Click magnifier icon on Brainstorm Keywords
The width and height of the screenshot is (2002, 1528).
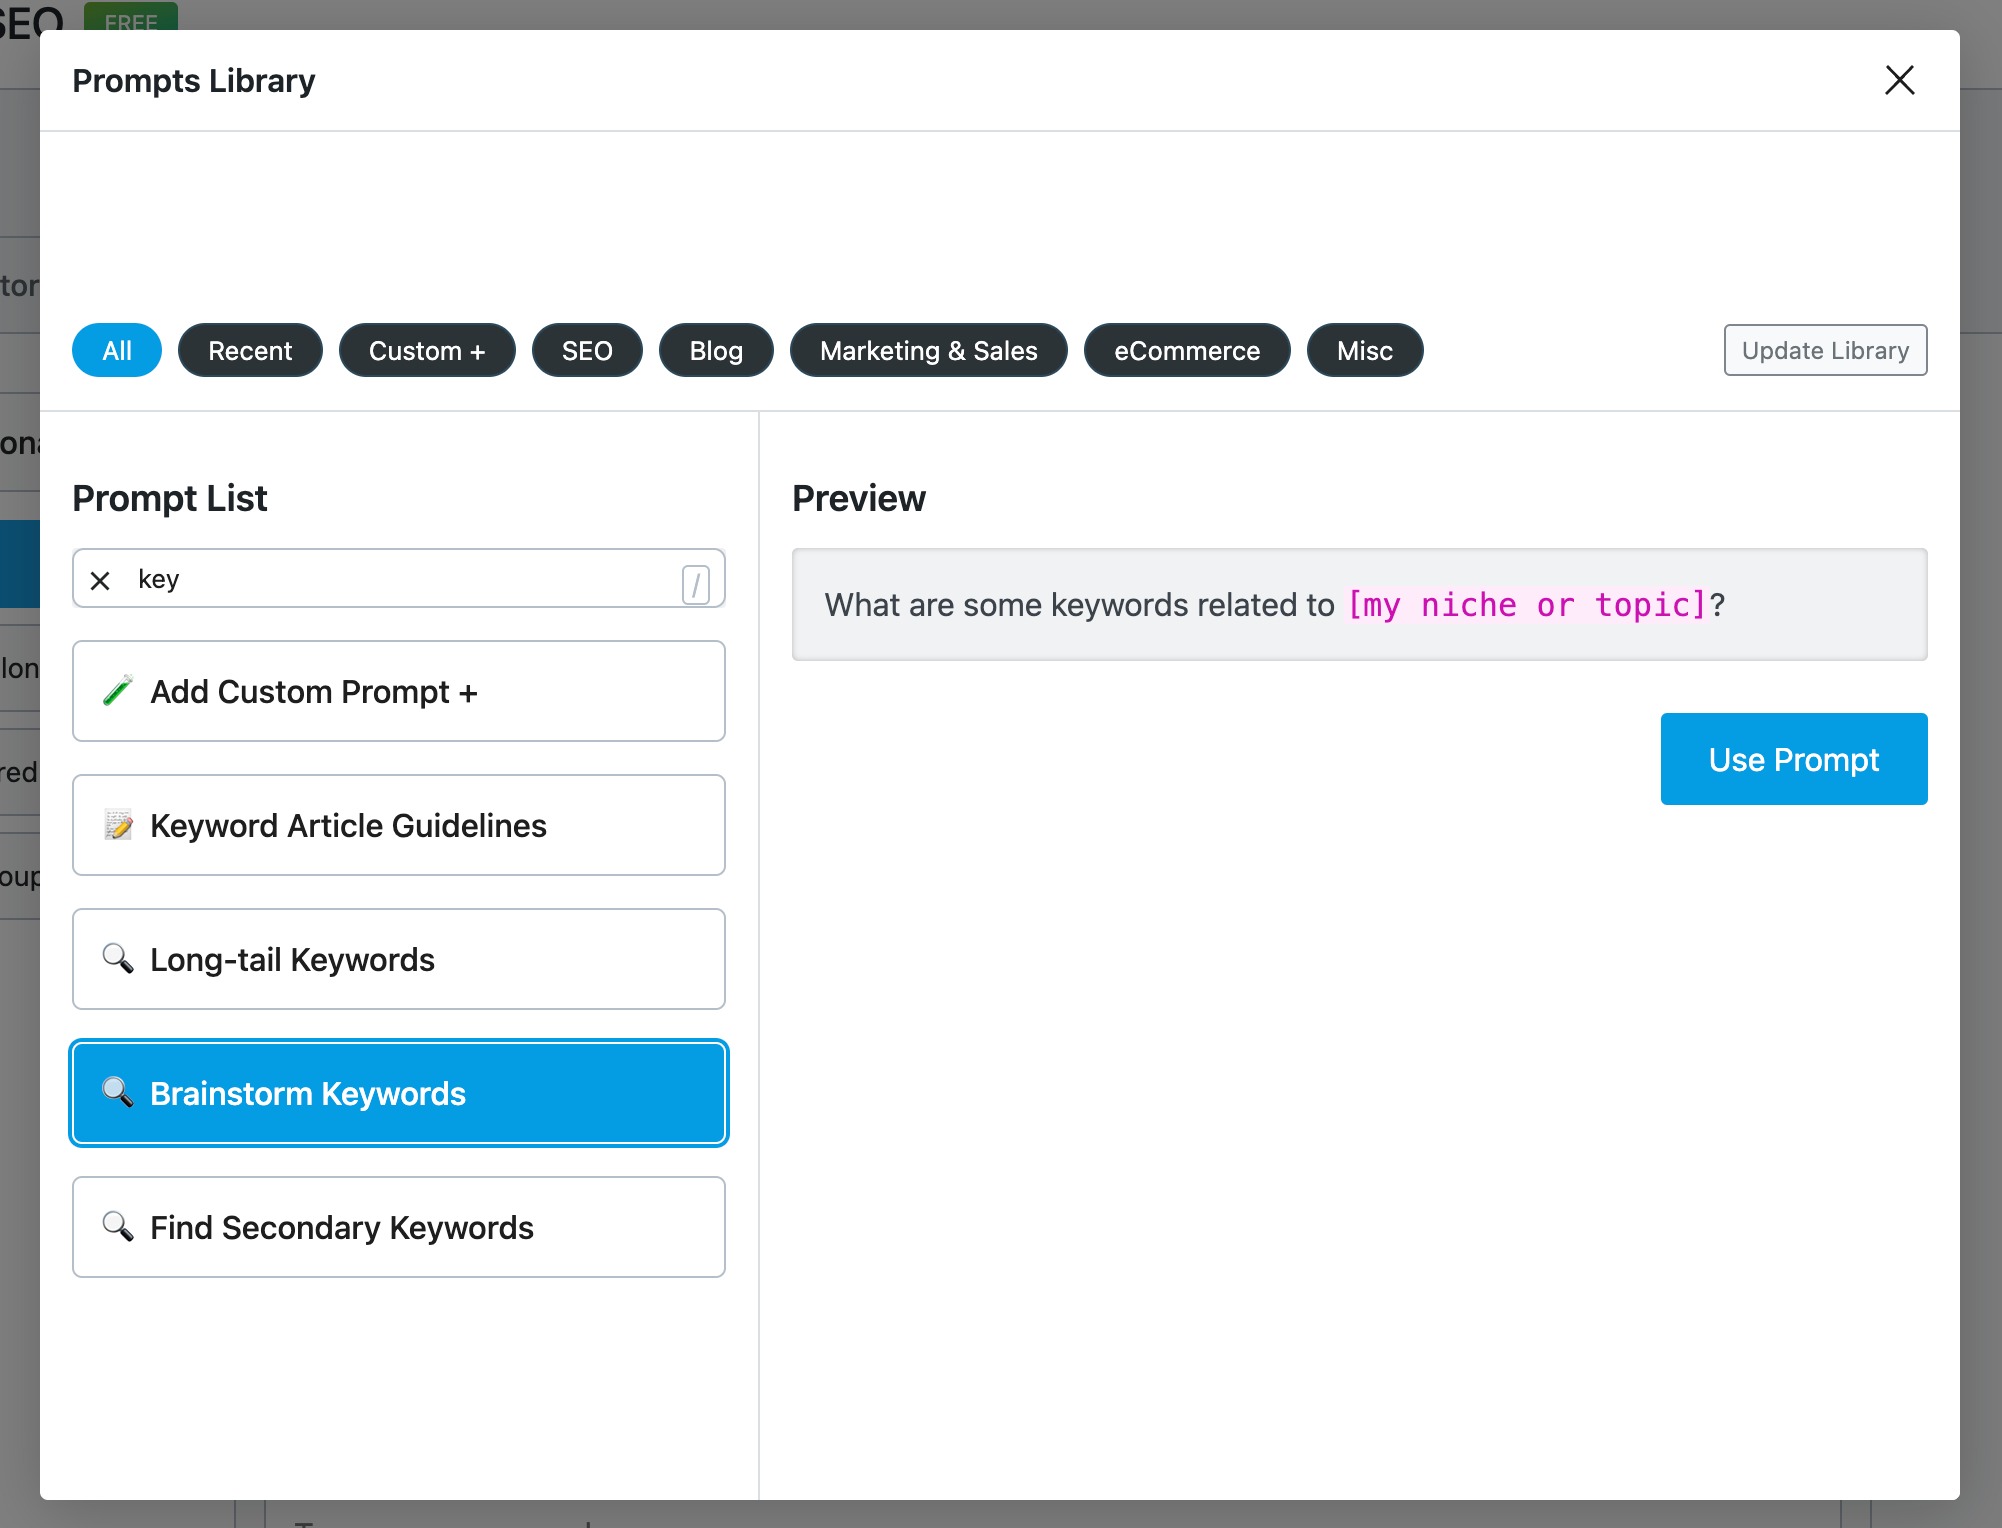[118, 1093]
